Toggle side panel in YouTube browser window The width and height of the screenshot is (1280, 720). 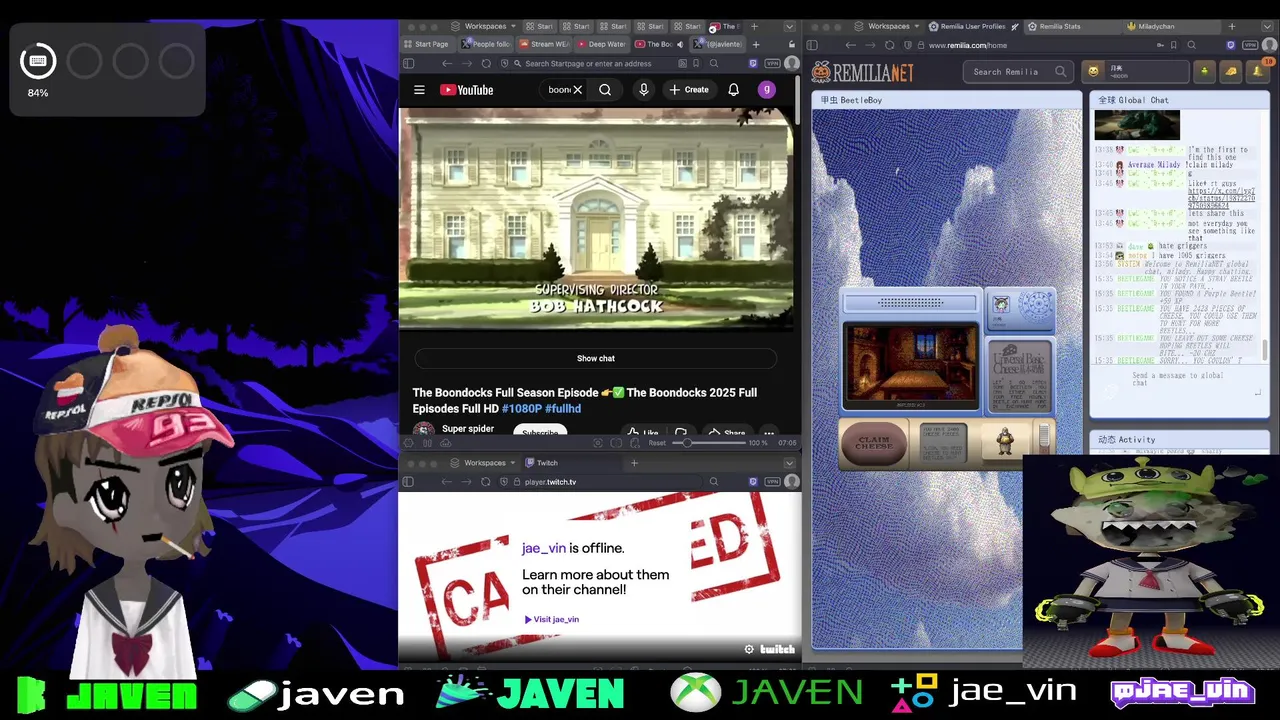pos(408,63)
